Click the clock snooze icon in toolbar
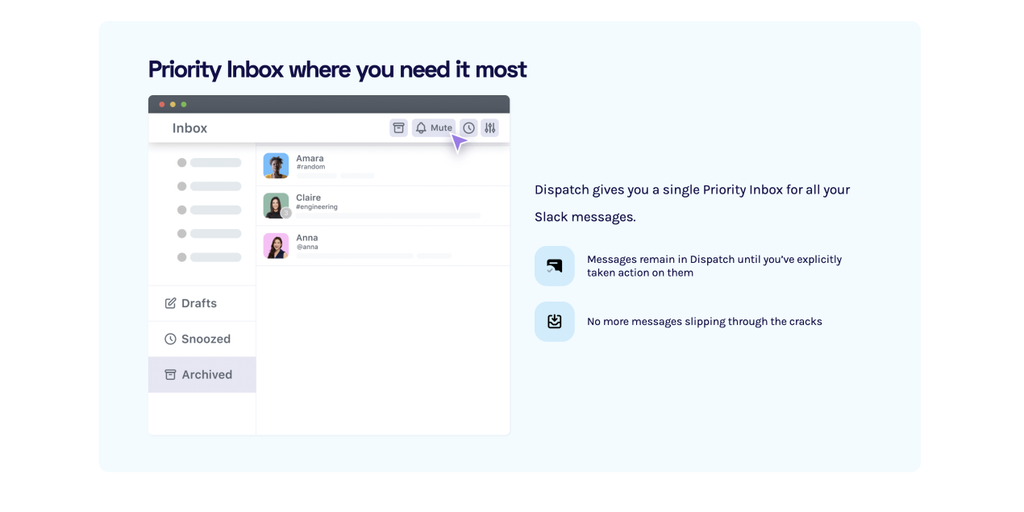The height and width of the screenshot is (512, 1024). click(x=468, y=128)
